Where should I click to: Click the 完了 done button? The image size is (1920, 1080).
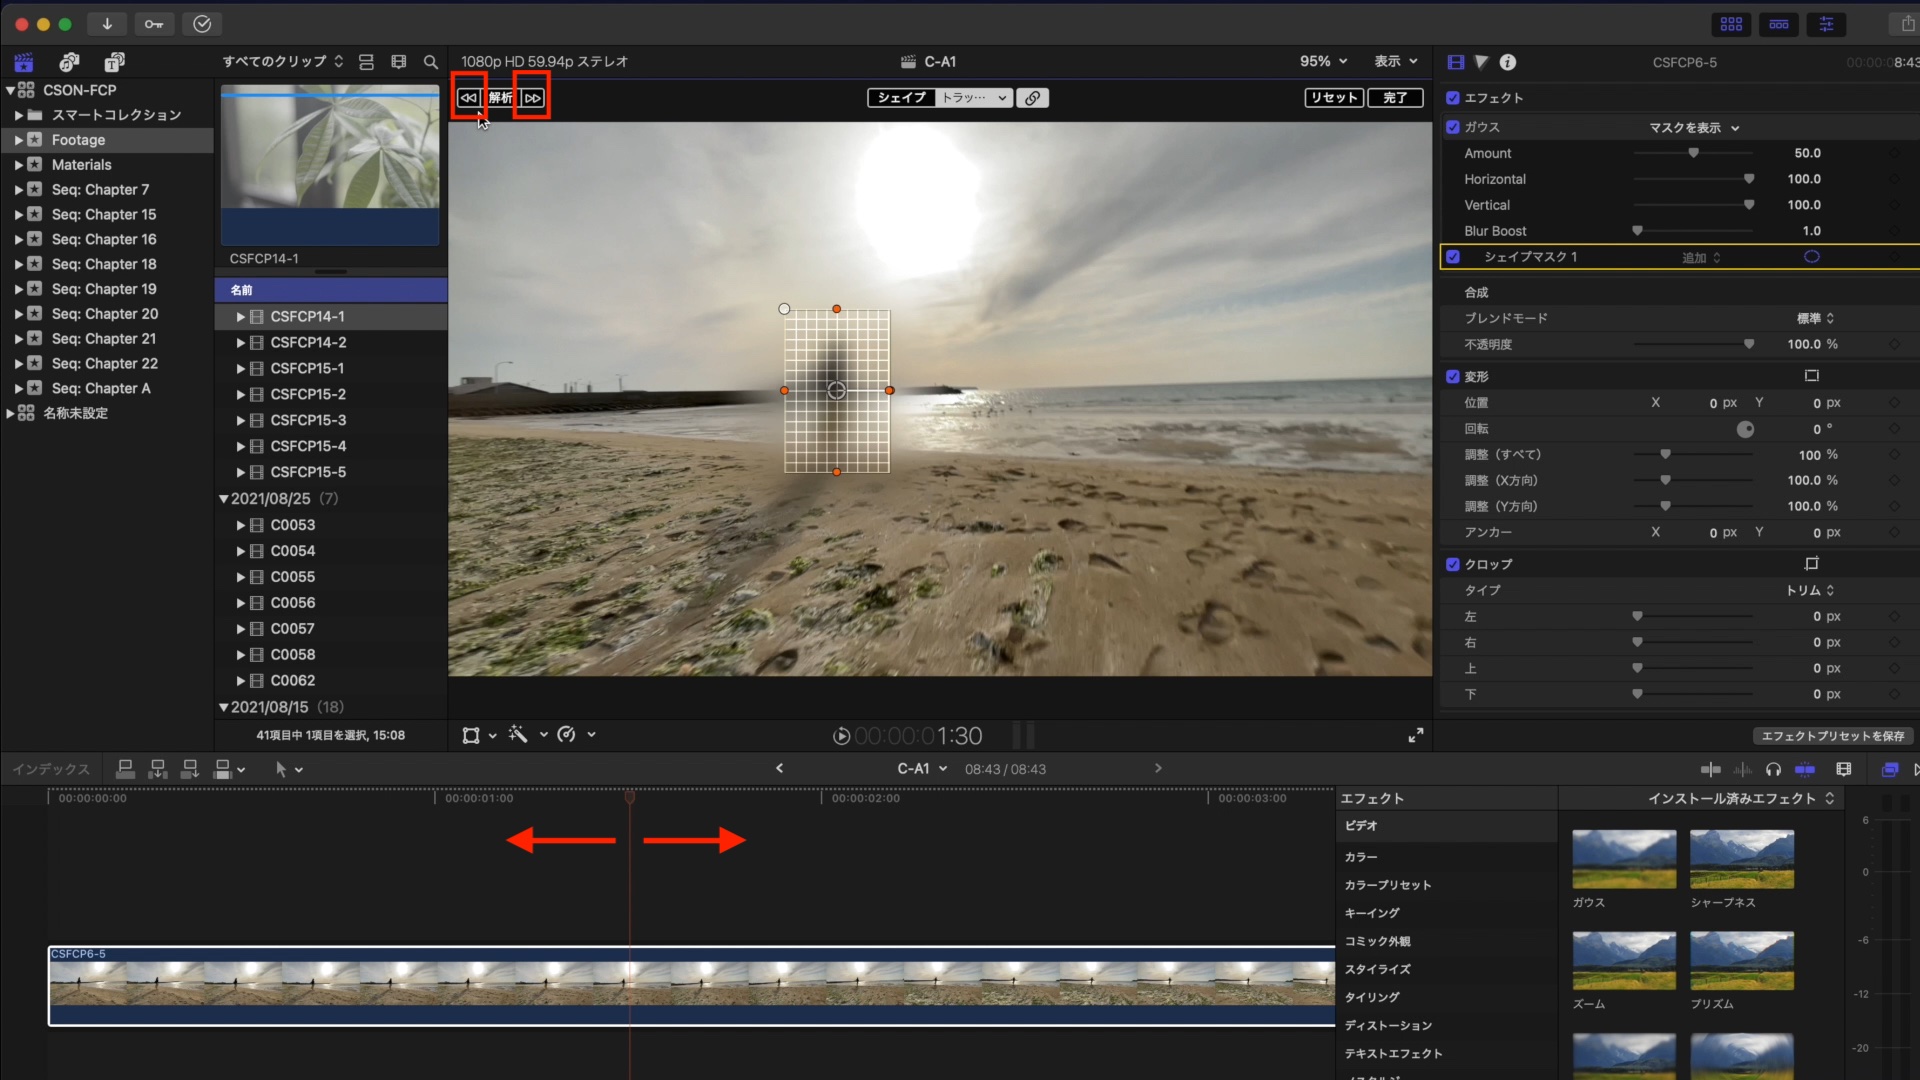click(1395, 97)
